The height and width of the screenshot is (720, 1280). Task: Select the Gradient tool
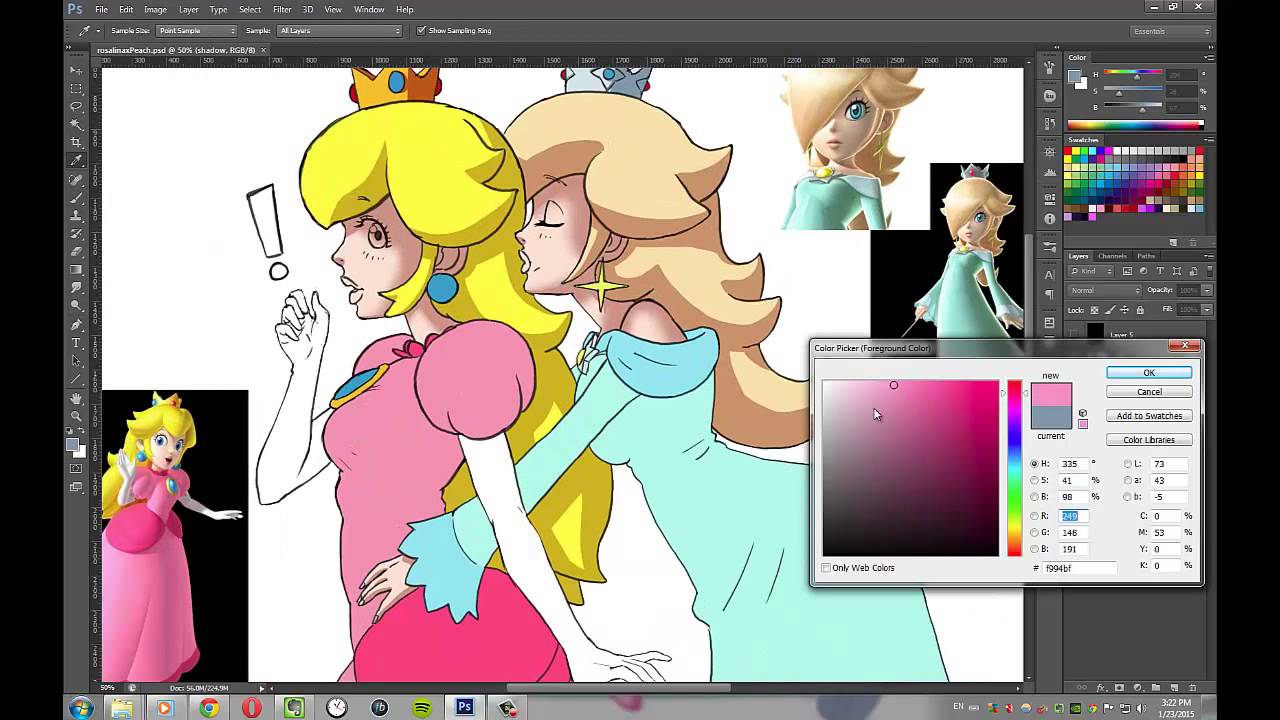(76, 270)
